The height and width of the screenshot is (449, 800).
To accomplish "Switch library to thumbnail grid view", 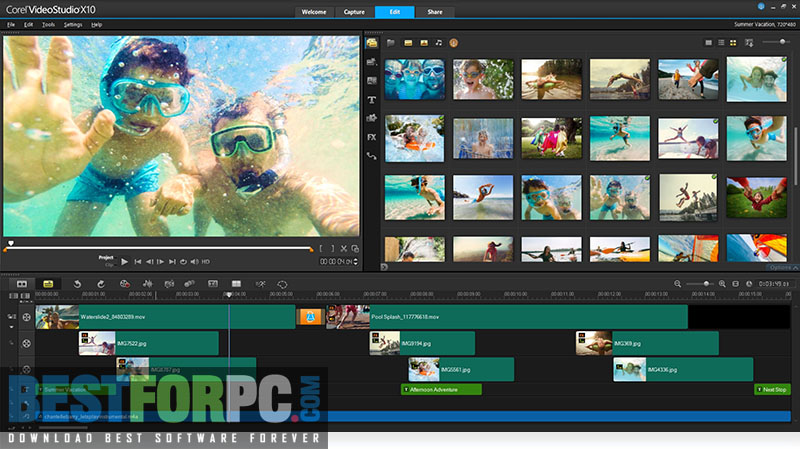I will 733,43.
